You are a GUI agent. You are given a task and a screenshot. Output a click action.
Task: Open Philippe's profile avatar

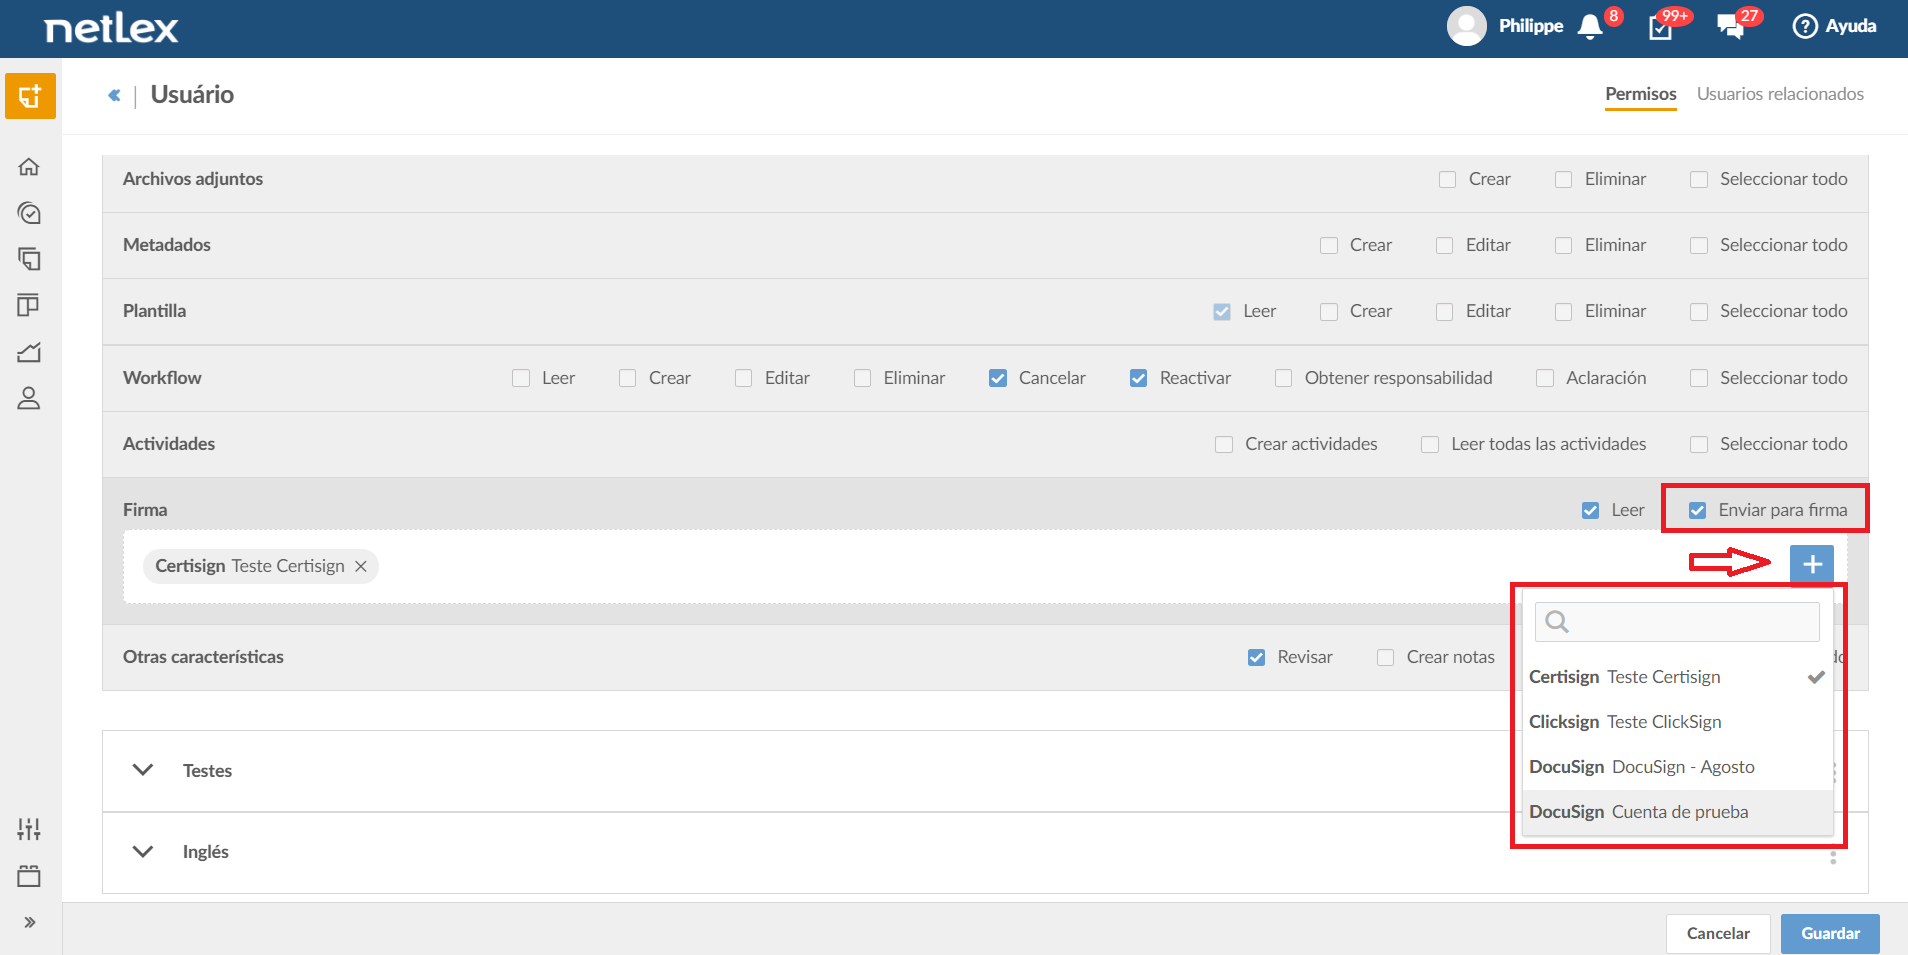(1466, 26)
